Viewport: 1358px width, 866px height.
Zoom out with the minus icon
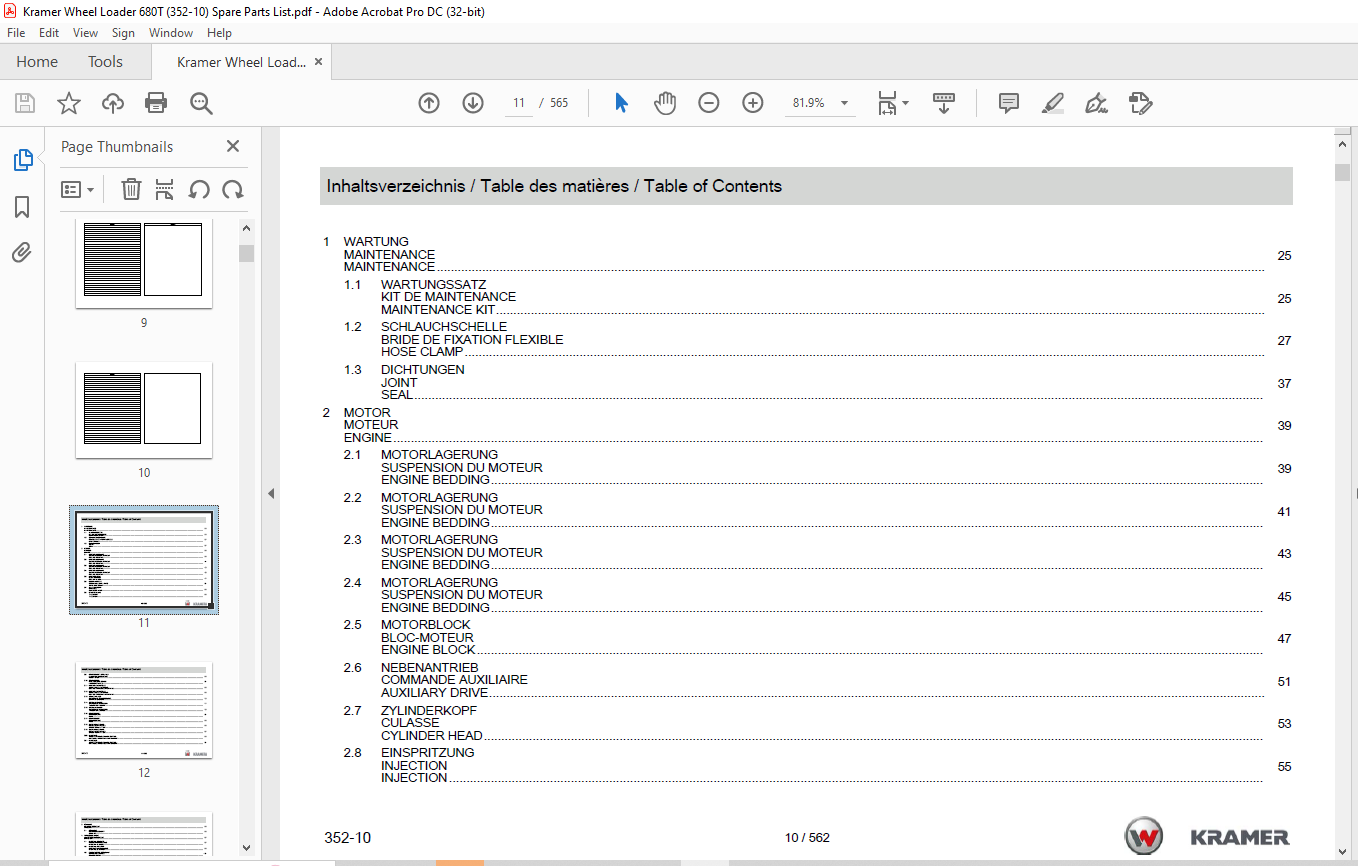pyautogui.click(x=709, y=103)
